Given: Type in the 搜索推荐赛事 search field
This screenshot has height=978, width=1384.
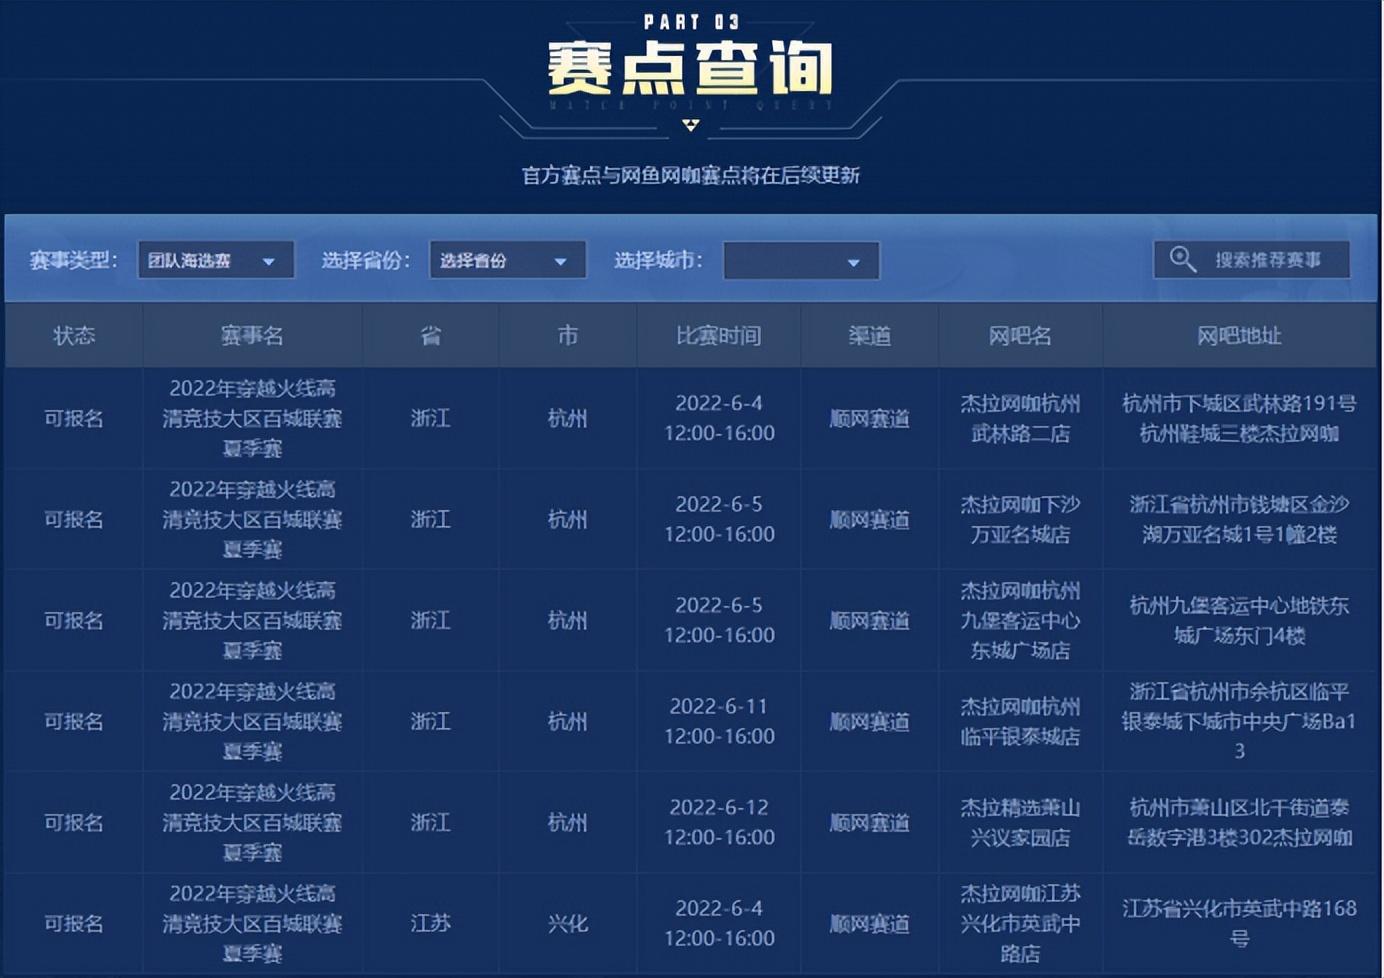Looking at the screenshot, I should tap(1267, 260).
